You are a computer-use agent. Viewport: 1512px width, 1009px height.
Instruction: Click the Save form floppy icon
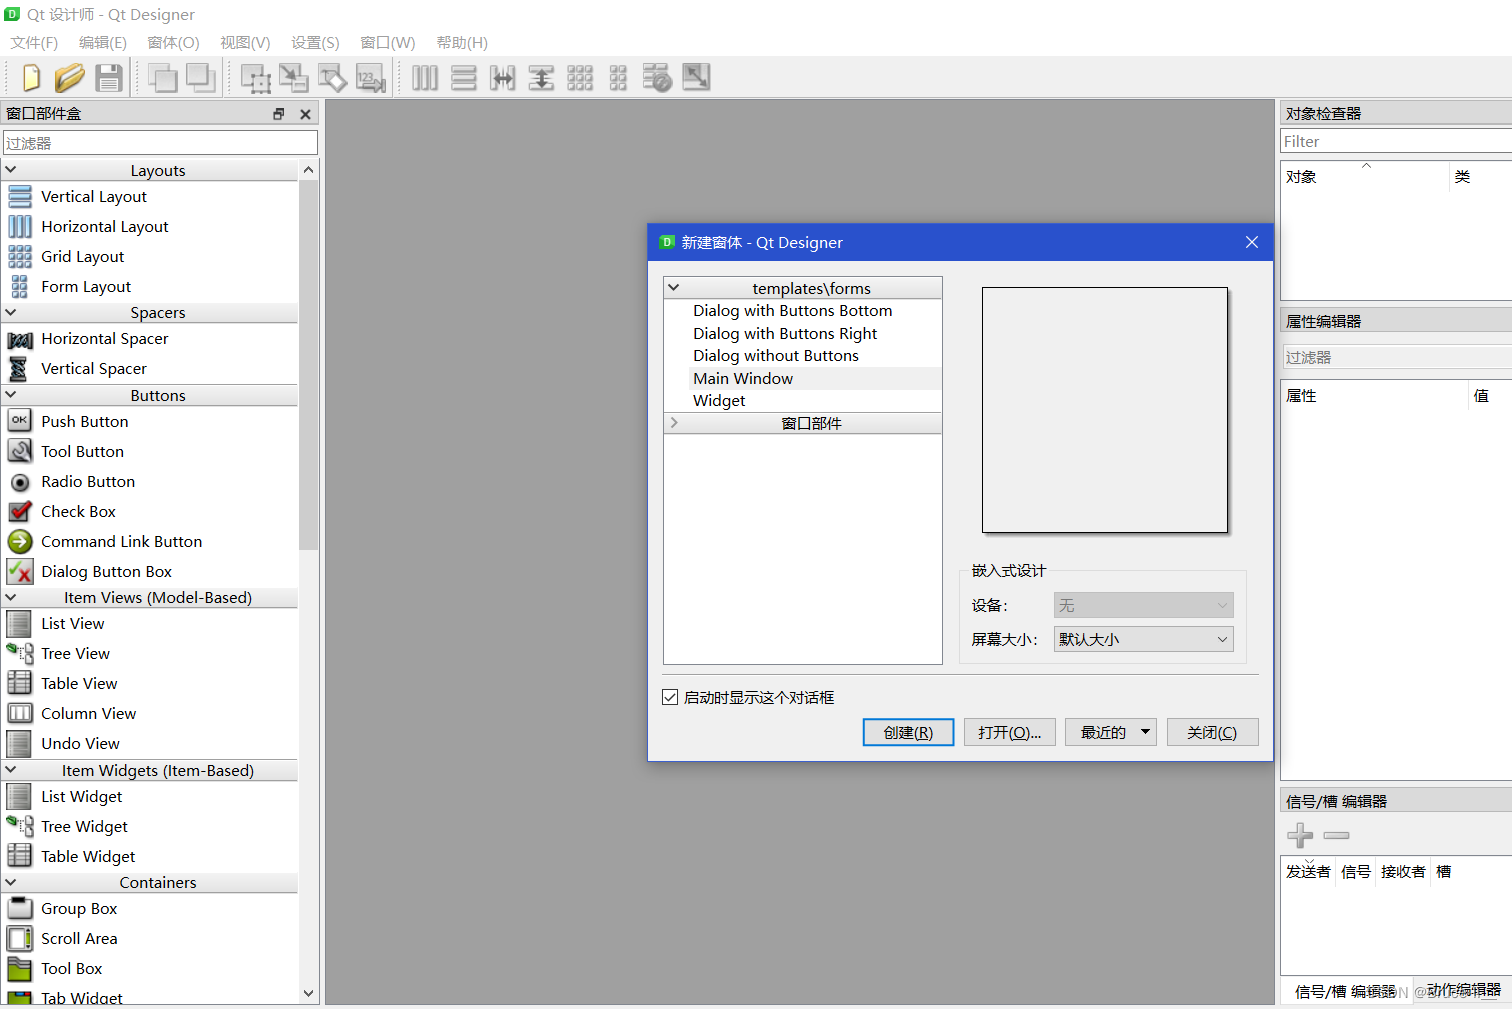[109, 77]
